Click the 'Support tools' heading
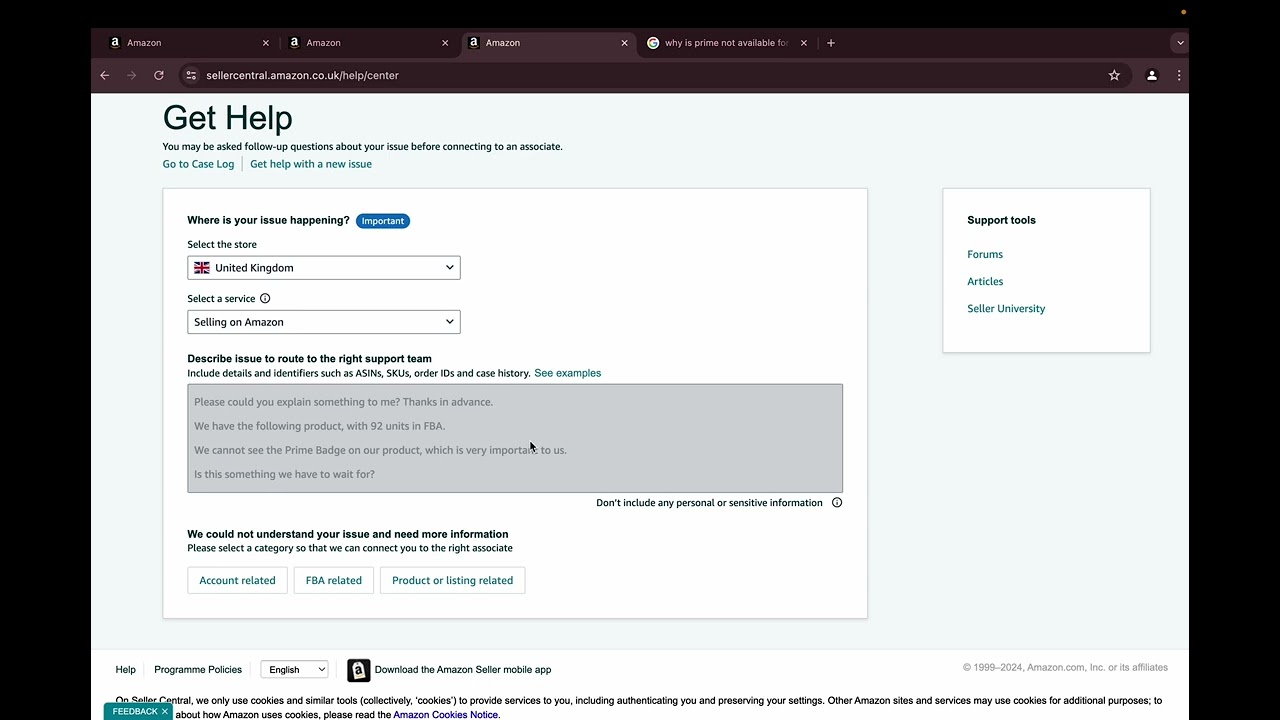 1001,220
